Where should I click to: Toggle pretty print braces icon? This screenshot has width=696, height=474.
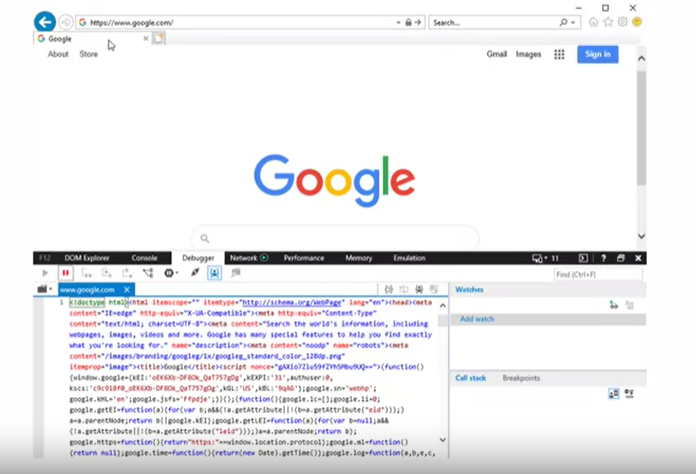coord(389,289)
